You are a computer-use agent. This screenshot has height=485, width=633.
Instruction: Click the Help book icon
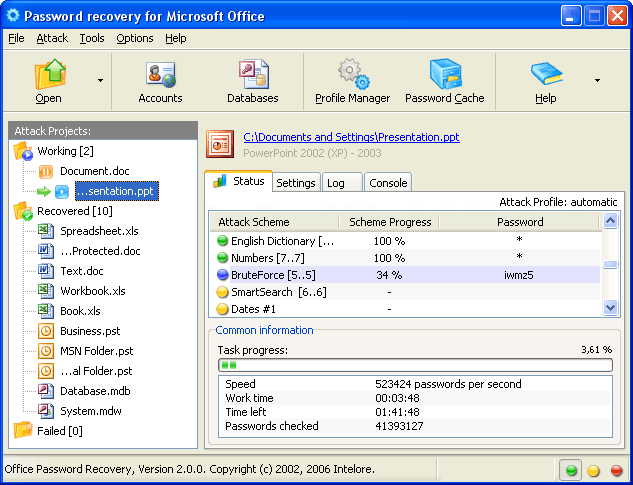click(546, 74)
